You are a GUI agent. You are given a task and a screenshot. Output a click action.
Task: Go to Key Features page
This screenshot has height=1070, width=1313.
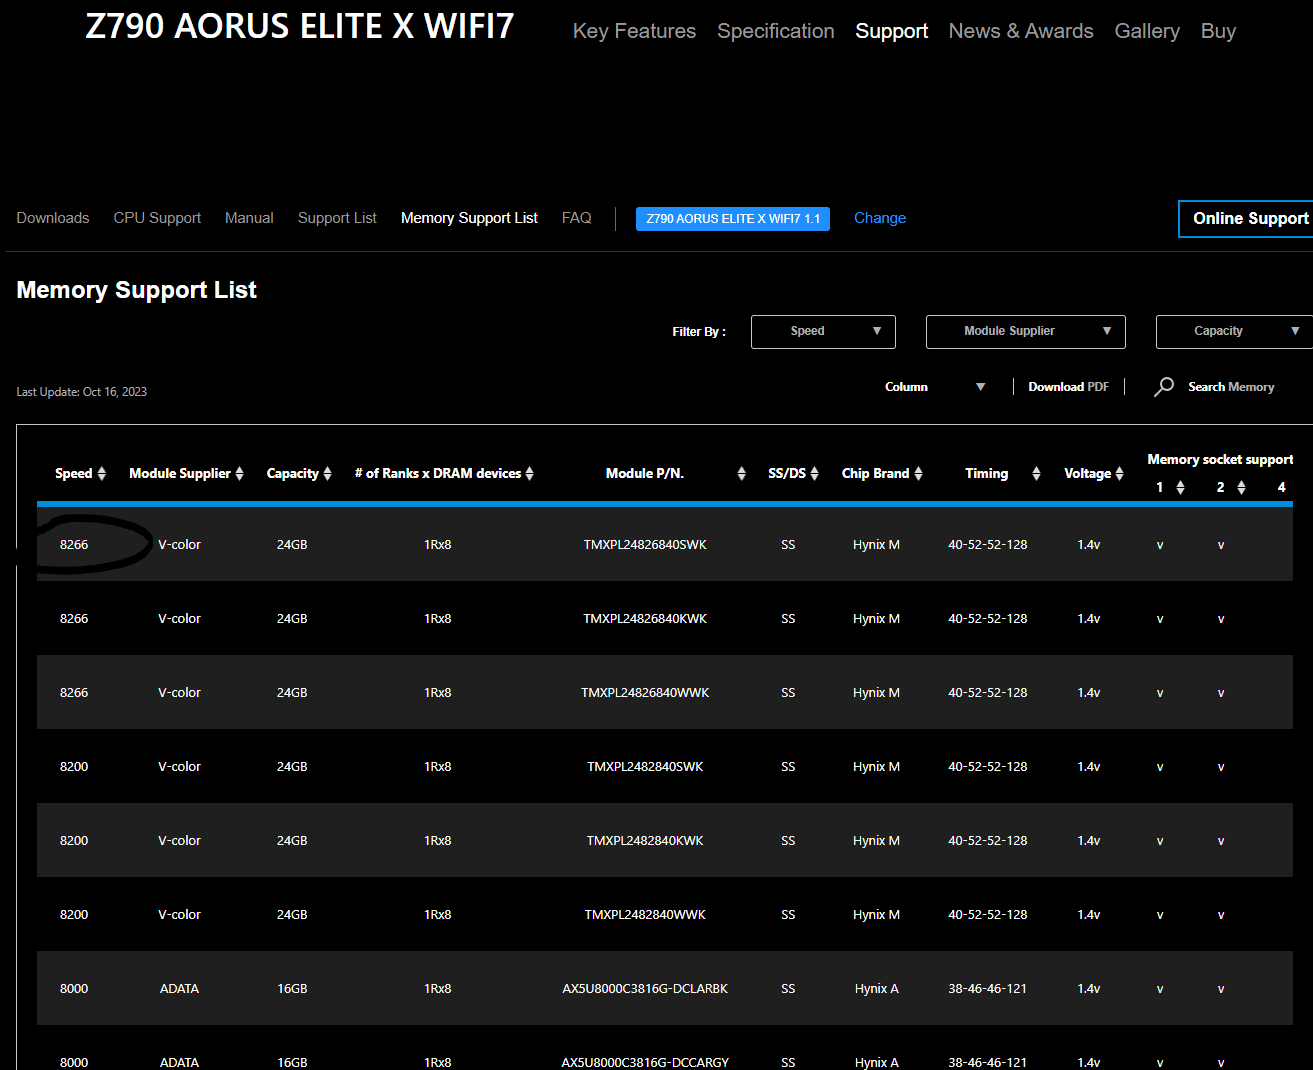click(634, 31)
